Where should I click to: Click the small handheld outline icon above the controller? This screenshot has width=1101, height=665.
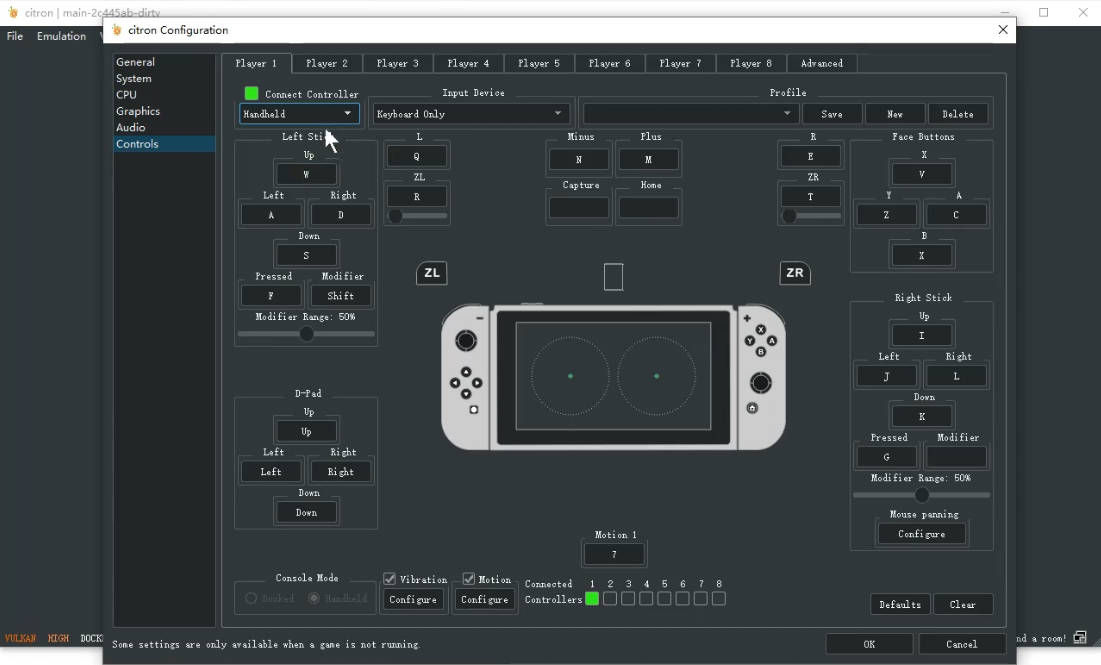pyautogui.click(x=613, y=277)
